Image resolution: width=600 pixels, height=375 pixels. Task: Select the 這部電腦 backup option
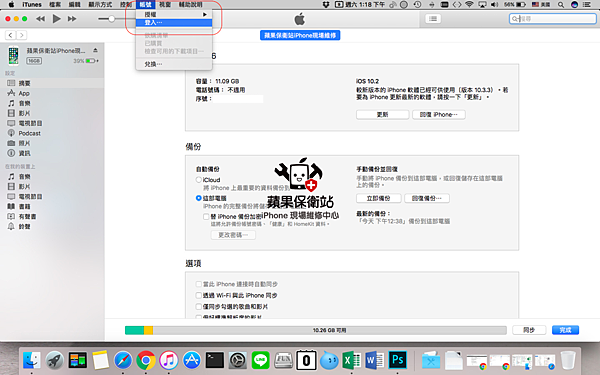pos(199,198)
